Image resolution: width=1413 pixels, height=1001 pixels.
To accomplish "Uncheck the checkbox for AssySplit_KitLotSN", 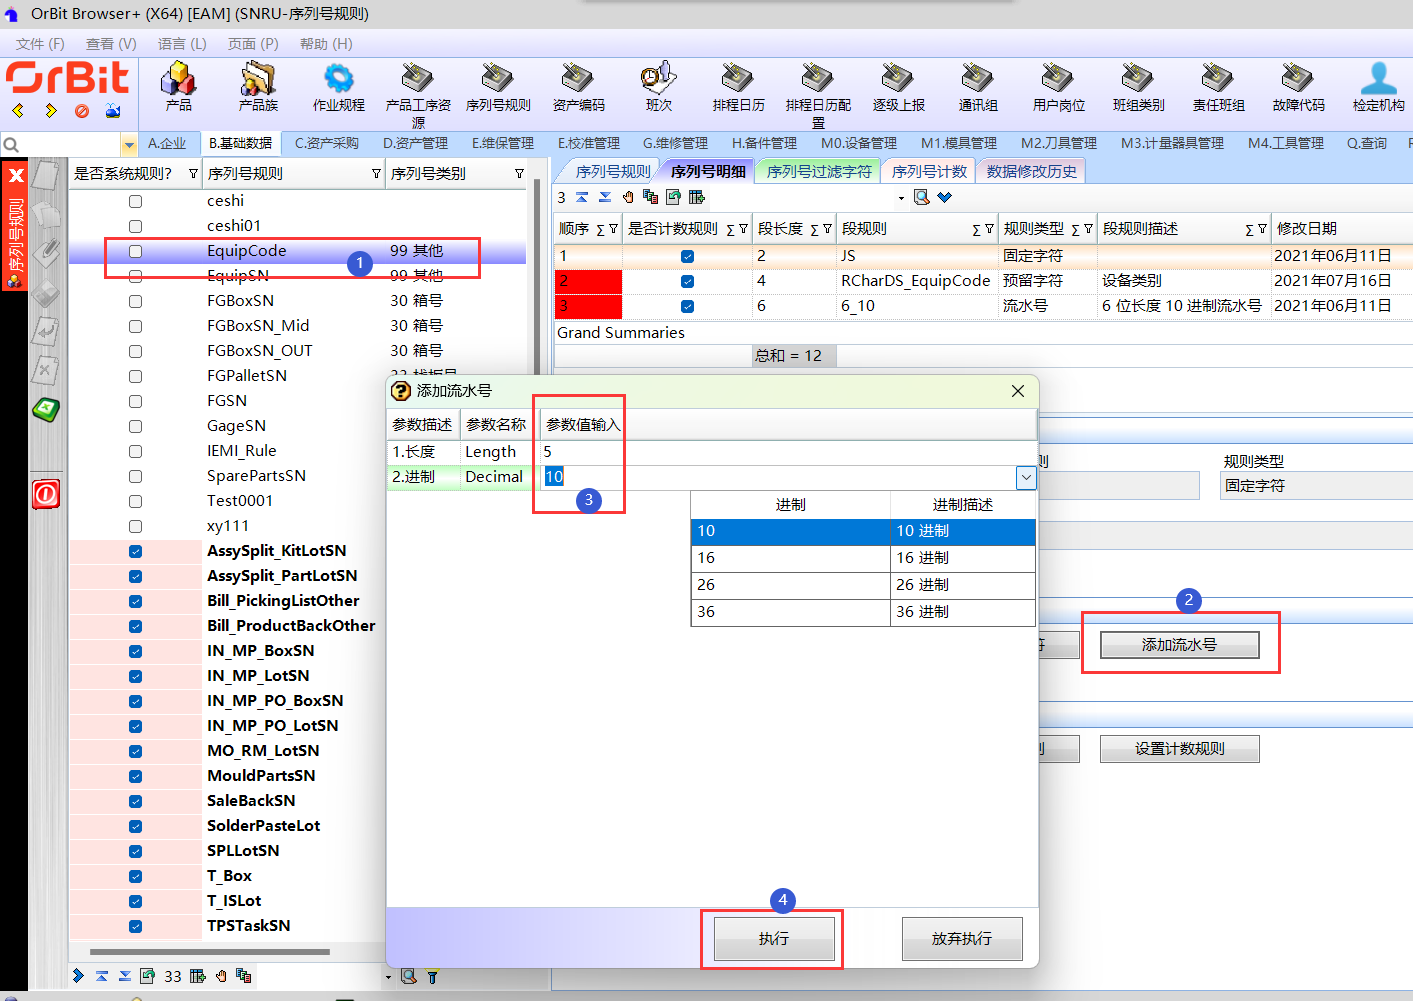I will point(136,551).
